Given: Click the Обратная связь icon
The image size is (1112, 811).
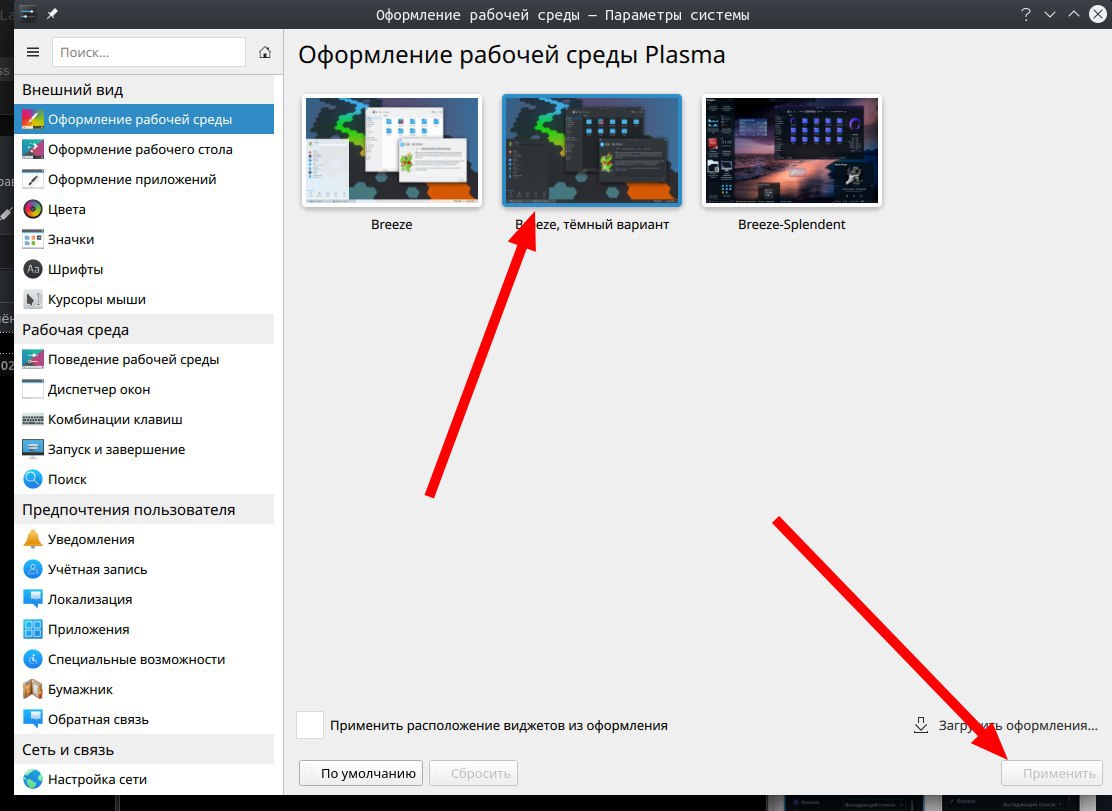Looking at the screenshot, I should click(33, 719).
